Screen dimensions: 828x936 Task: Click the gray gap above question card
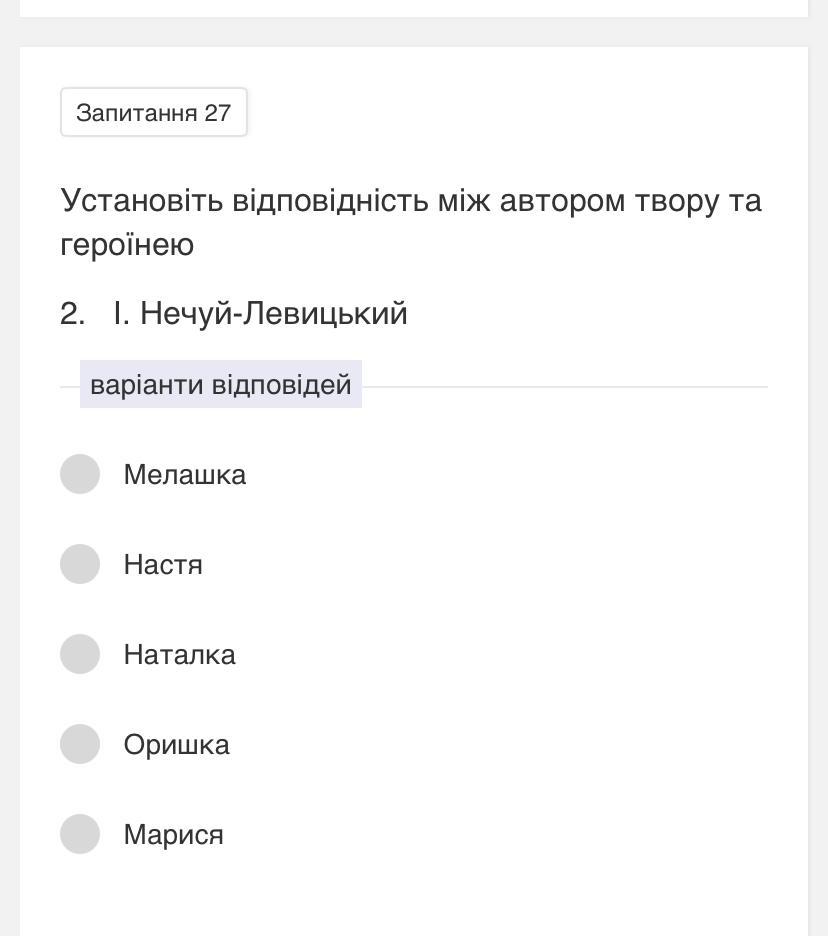[414, 32]
